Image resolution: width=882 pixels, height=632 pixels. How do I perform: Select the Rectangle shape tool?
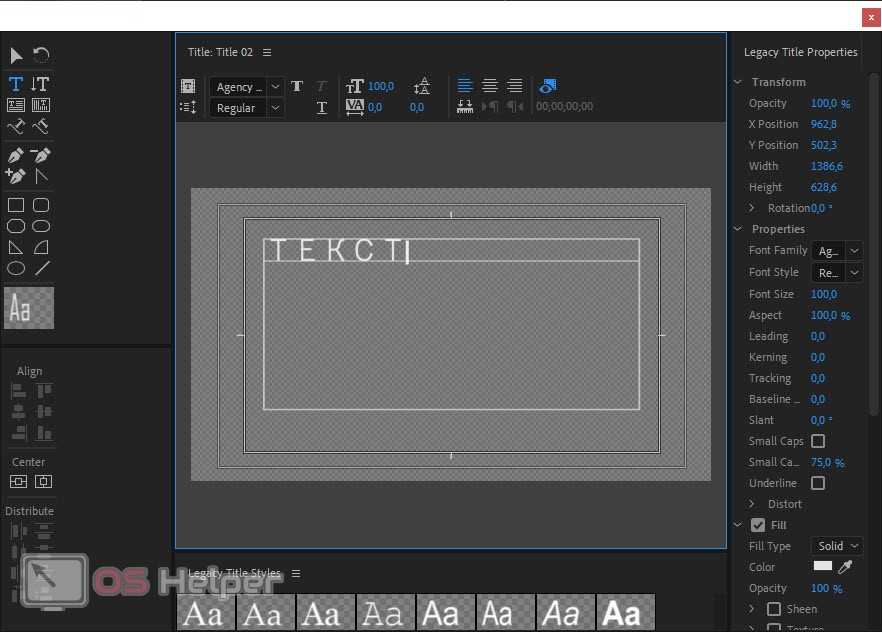pyautogui.click(x=16, y=205)
